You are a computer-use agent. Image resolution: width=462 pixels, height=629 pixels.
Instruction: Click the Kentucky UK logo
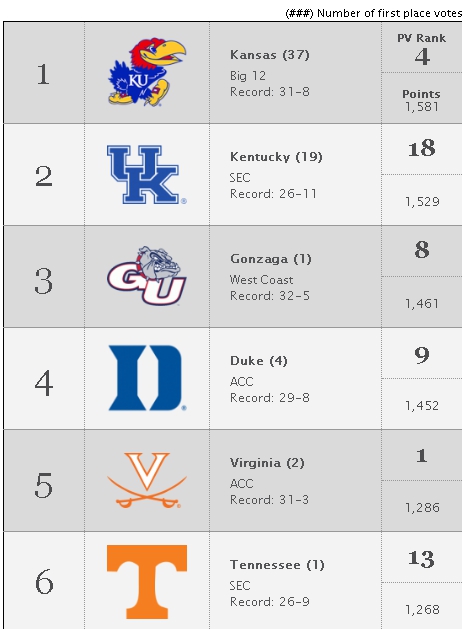coord(146,174)
